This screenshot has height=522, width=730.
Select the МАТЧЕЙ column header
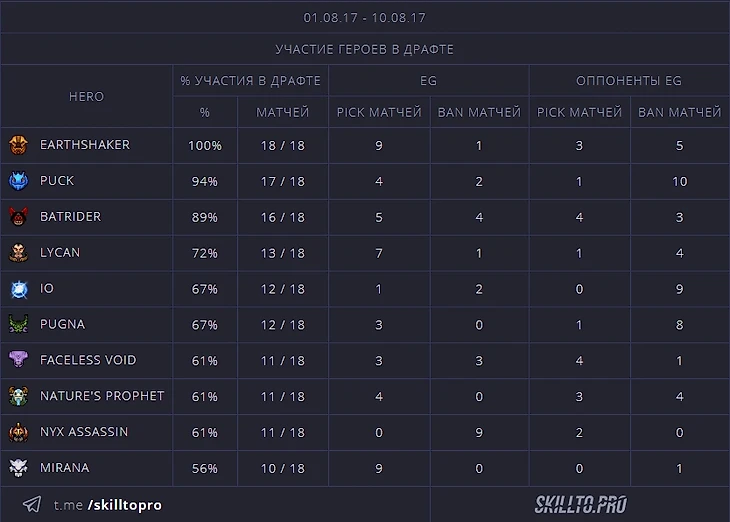[x=283, y=113]
